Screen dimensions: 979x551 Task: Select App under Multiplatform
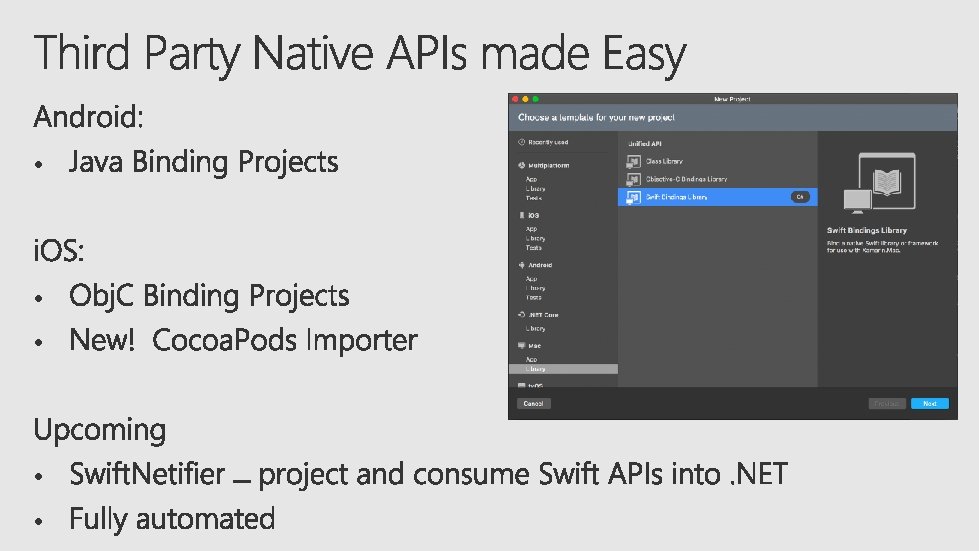[531, 179]
